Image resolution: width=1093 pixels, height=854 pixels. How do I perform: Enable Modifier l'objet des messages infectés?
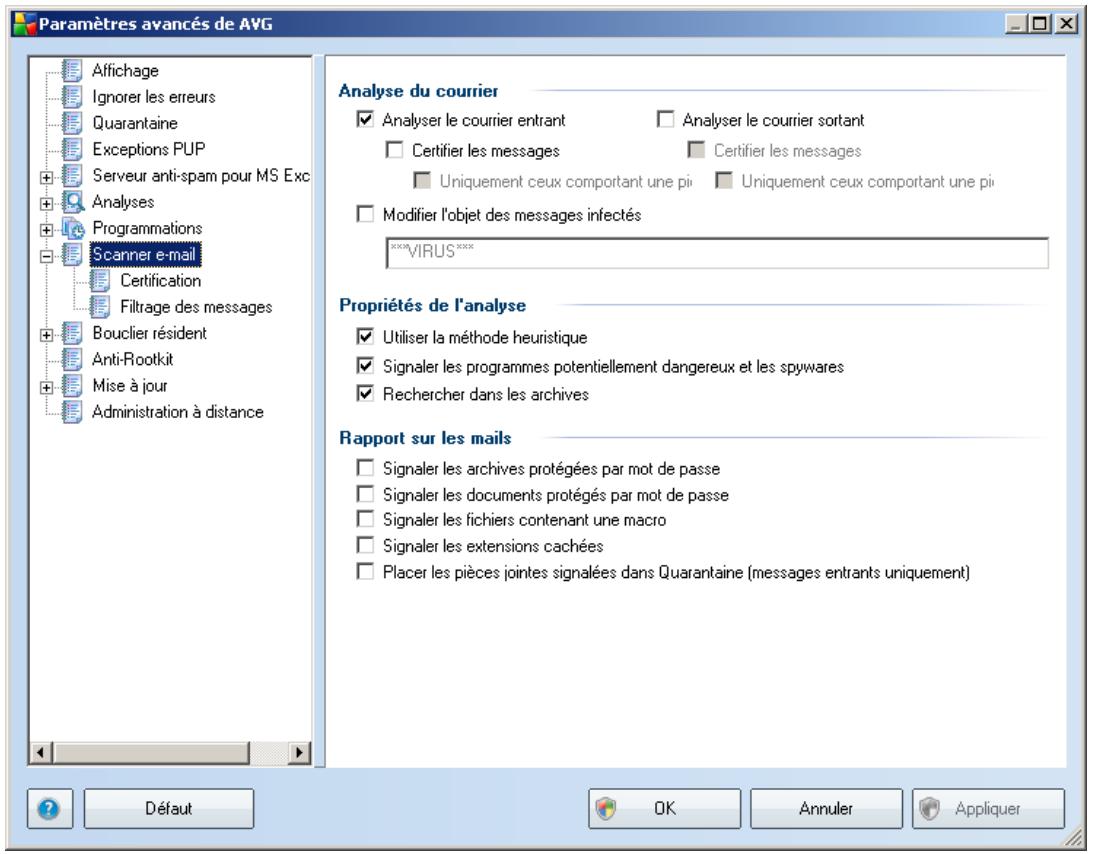(365, 213)
